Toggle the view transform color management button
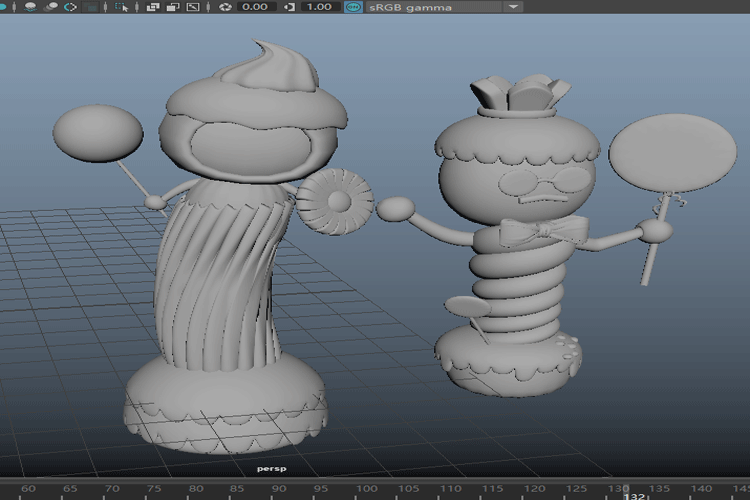This screenshot has height=500, width=750. coord(353,6)
